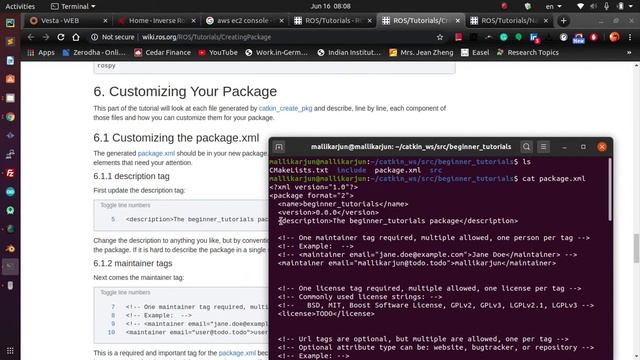Image resolution: width=640 pixels, height=360 pixels.
Task: Open the Chrome three-dot menu
Action: coord(630,37)
